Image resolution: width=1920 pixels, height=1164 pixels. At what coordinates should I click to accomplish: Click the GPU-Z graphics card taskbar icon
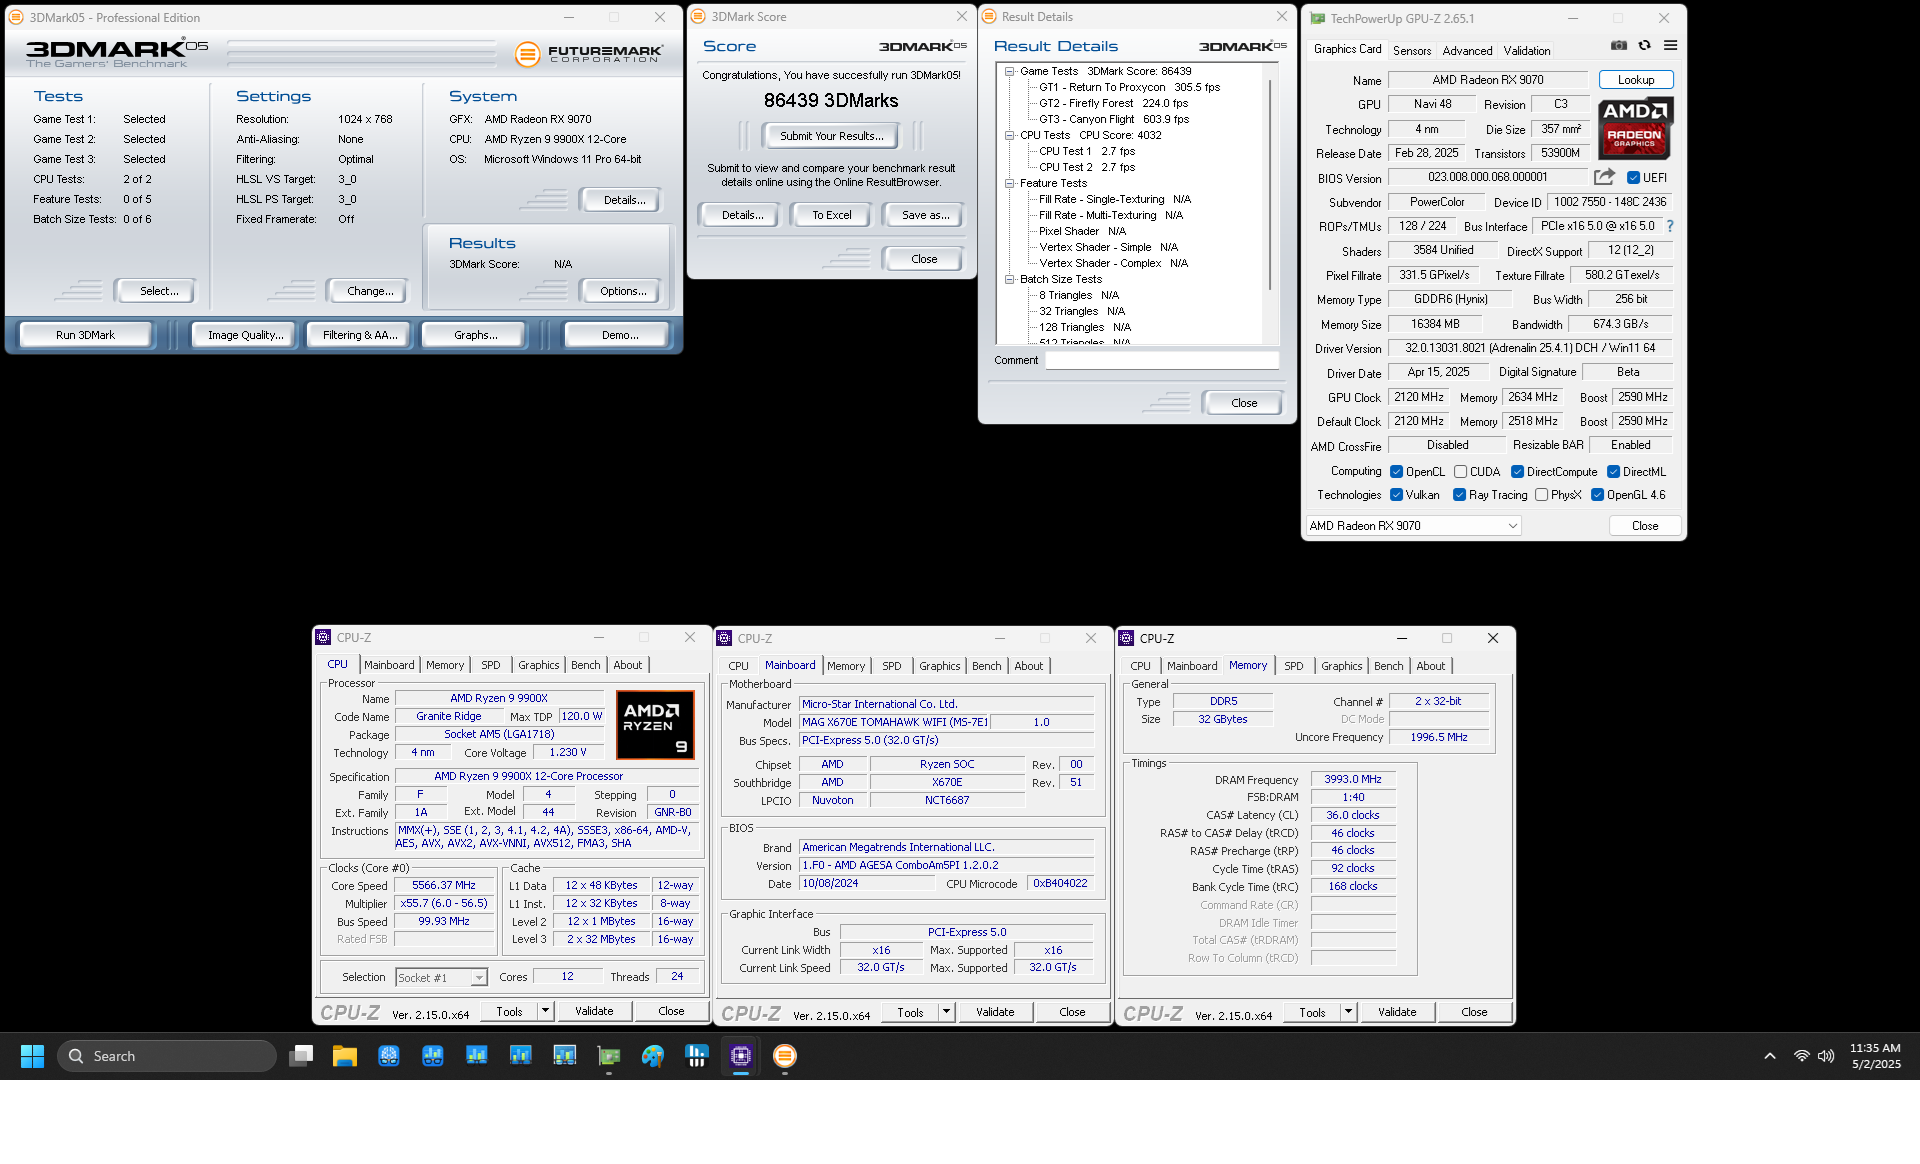point(609,1056)
